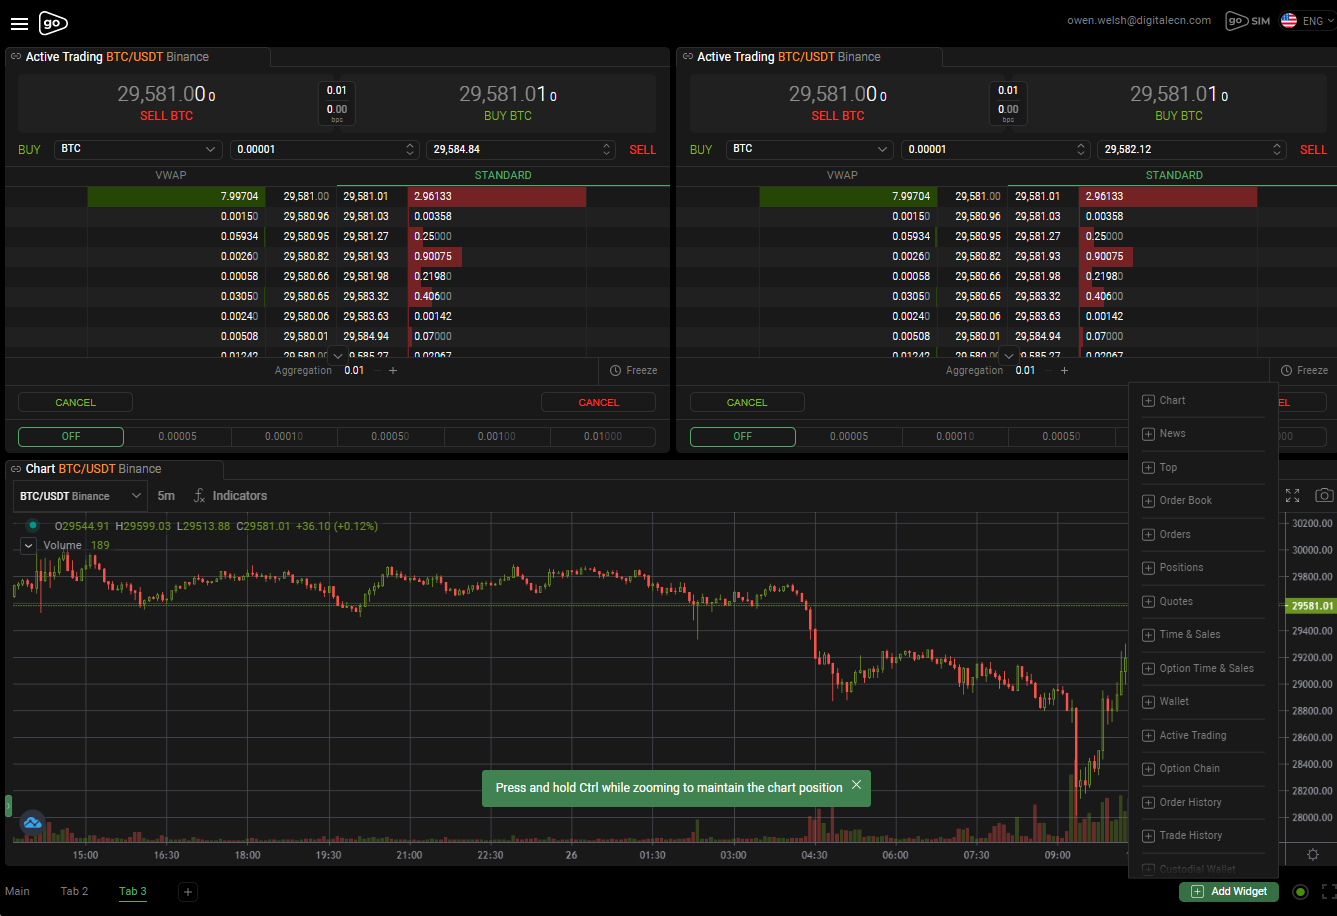Add Option Chain widget from menu
Image resolution: width=1337 pixels, height=916 pixels.
point(1203,769)
